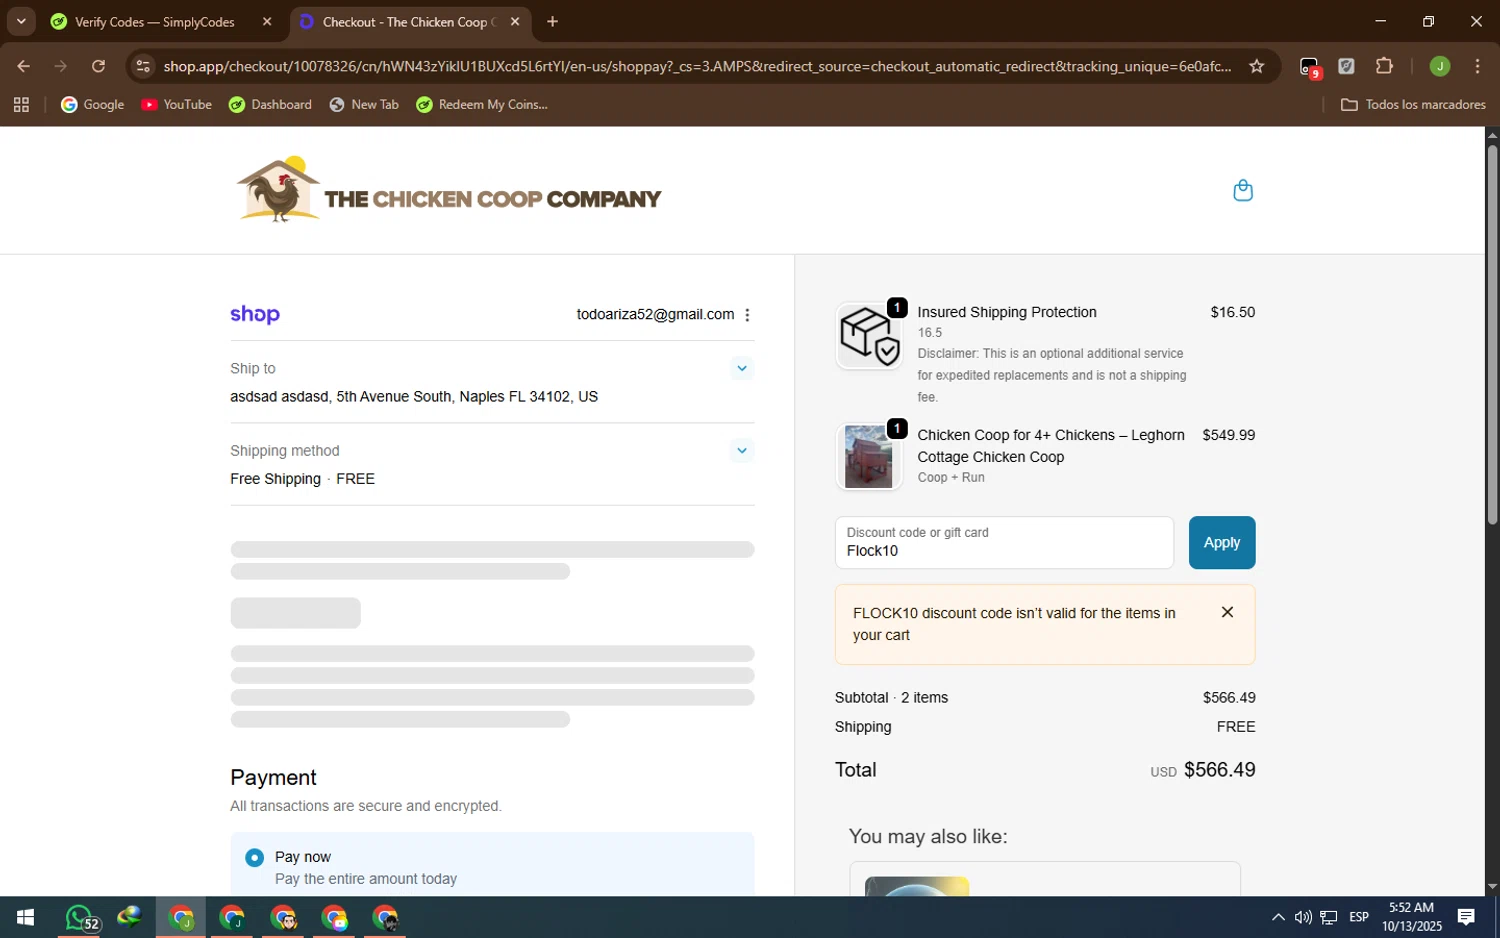Bookmark this page with star icon
This screenshot has height=938, width=1500.
pyautogui.click(x=1257, y=67)
